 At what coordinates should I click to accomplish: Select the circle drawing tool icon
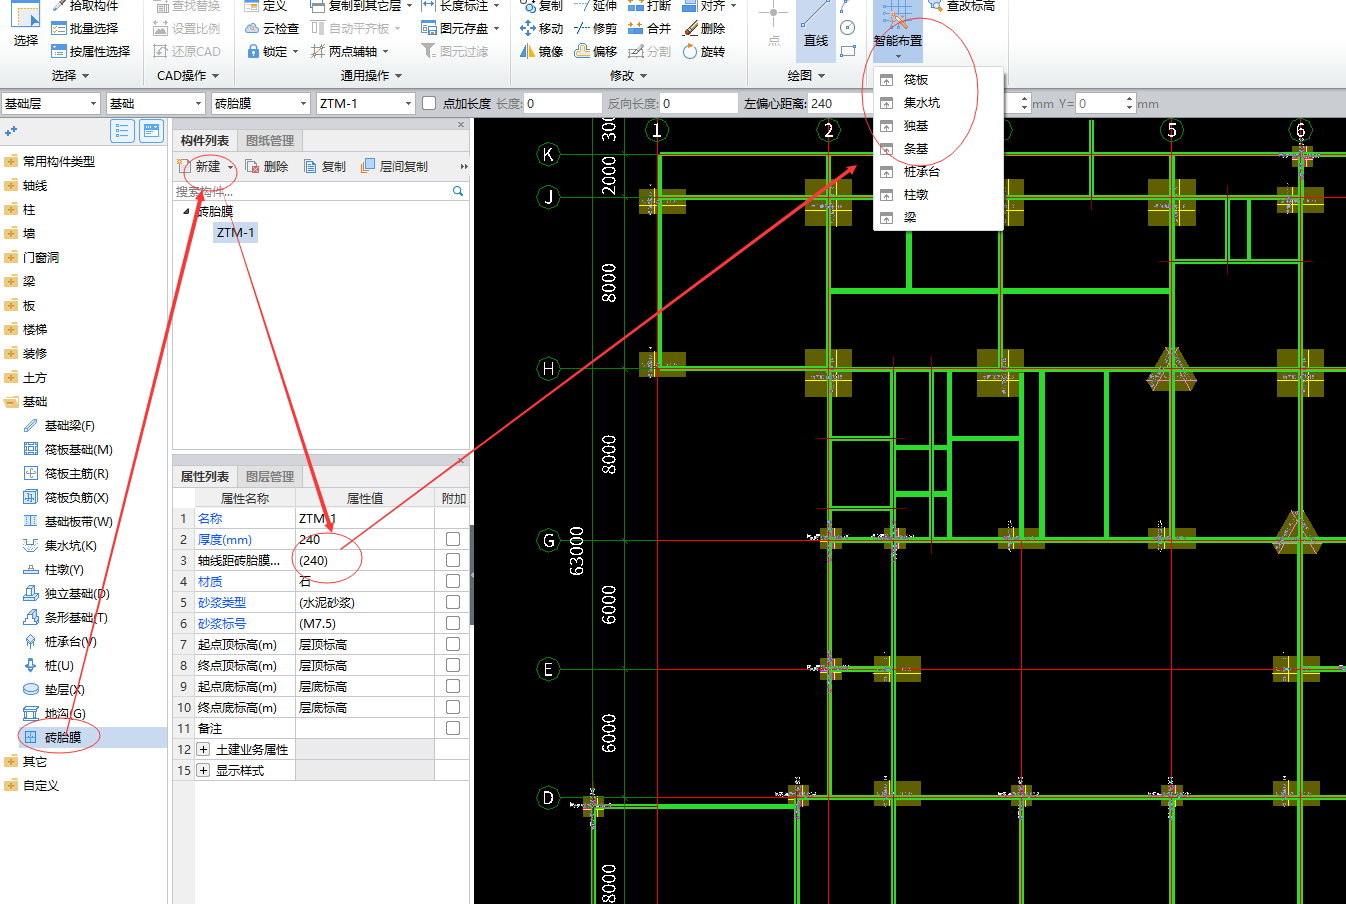(848, 28)
